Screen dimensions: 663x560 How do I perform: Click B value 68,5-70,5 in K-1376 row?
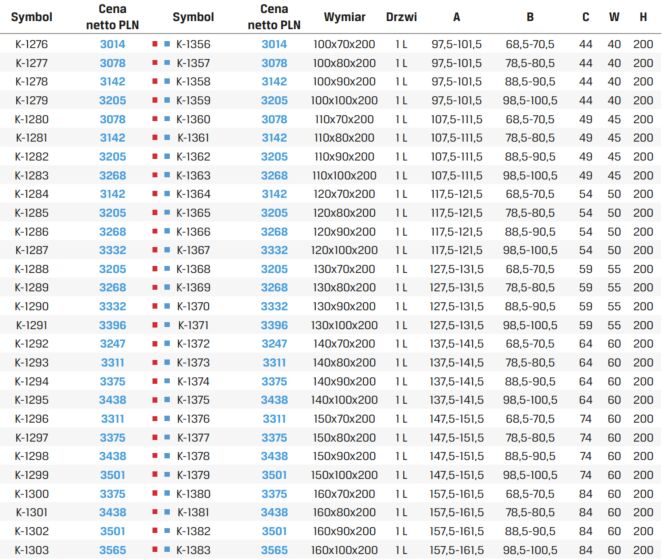point(530,418)
